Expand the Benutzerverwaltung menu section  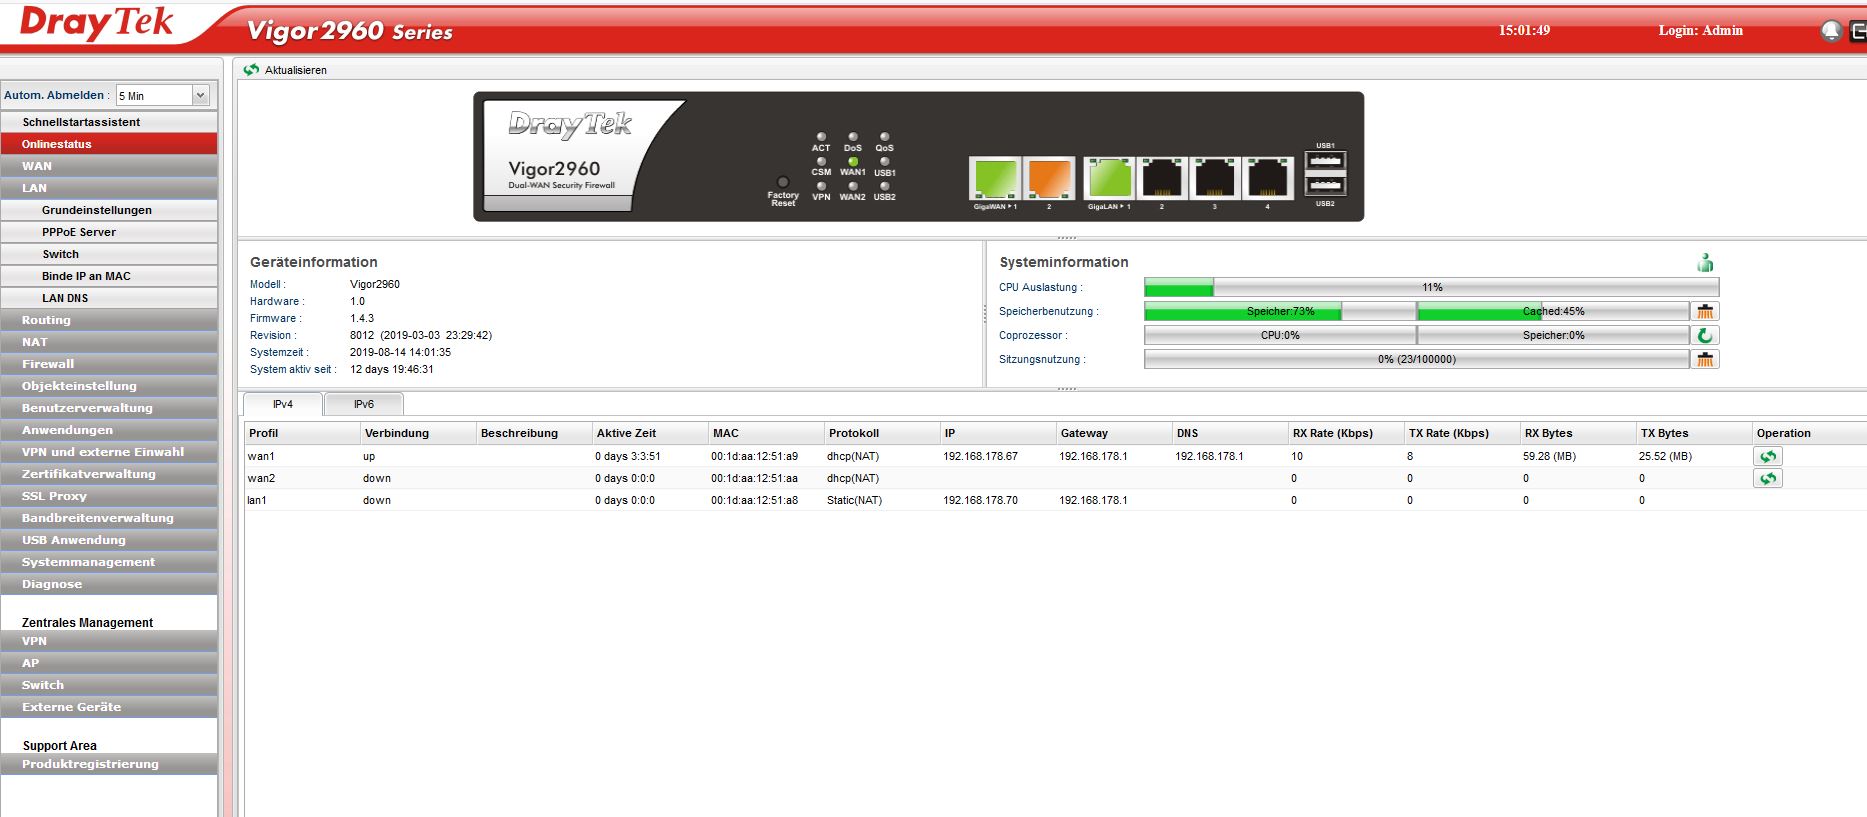(109, 408)
